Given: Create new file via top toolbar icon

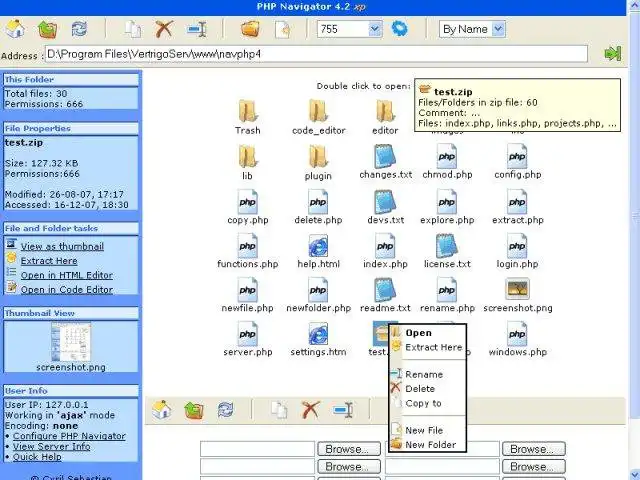Looking at the screenshot, I should point(283,29).
